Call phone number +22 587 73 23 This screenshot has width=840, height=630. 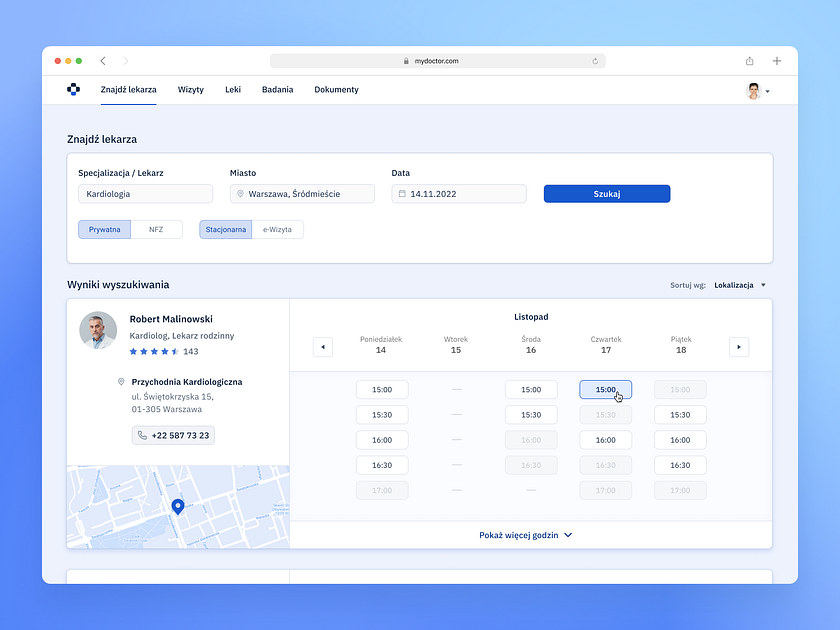173,435
